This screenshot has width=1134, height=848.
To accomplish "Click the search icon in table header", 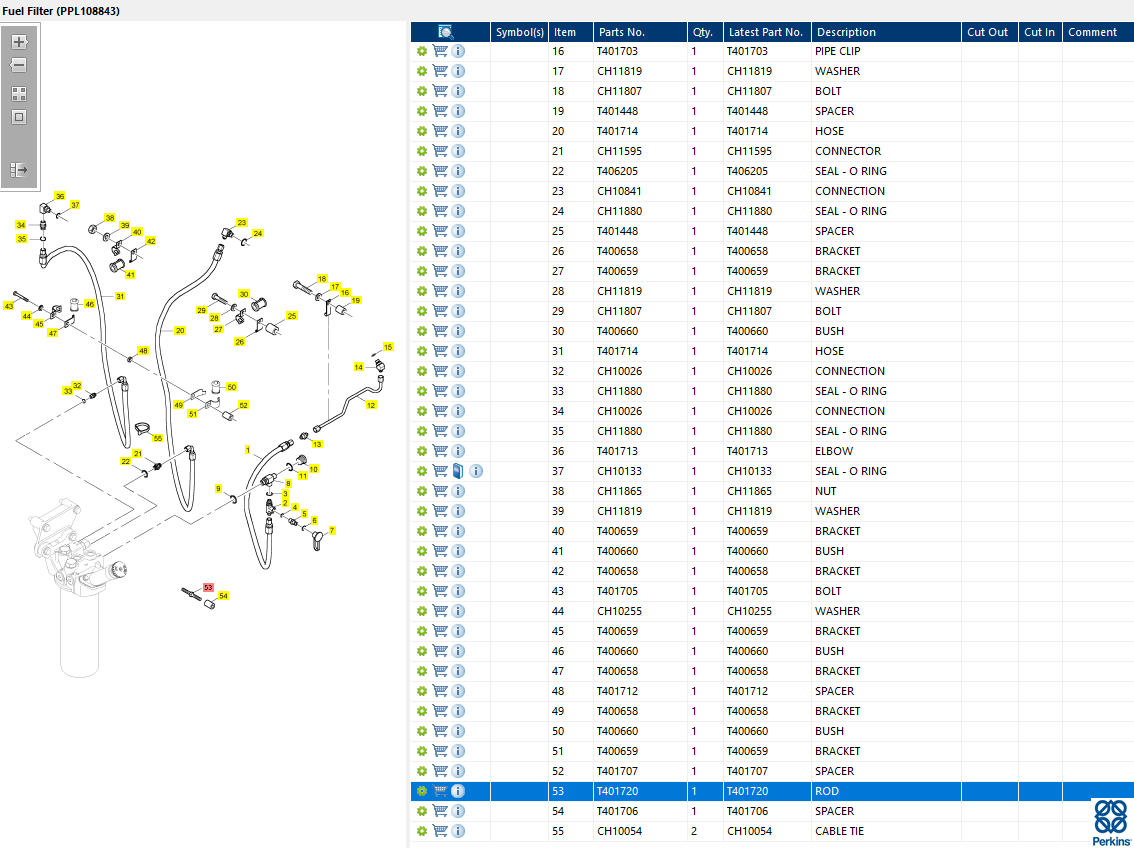I will pyautogui.click(x=446, y=32).
